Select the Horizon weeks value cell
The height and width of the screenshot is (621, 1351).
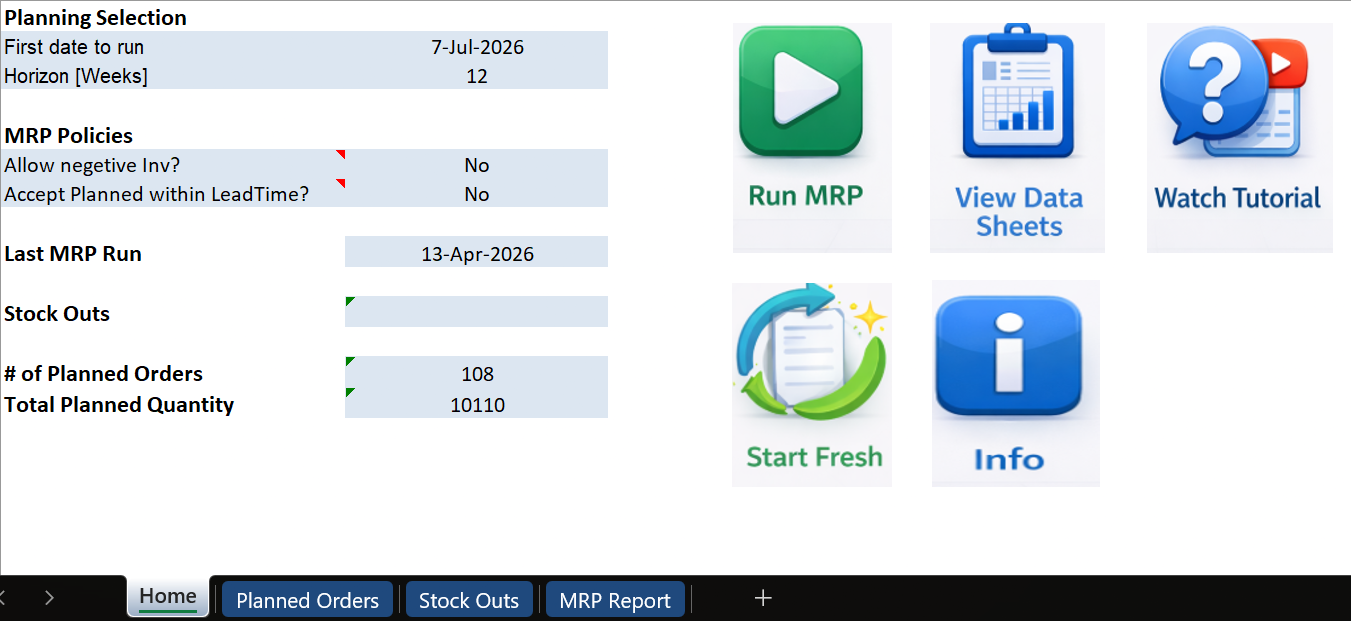click(477, 75)
